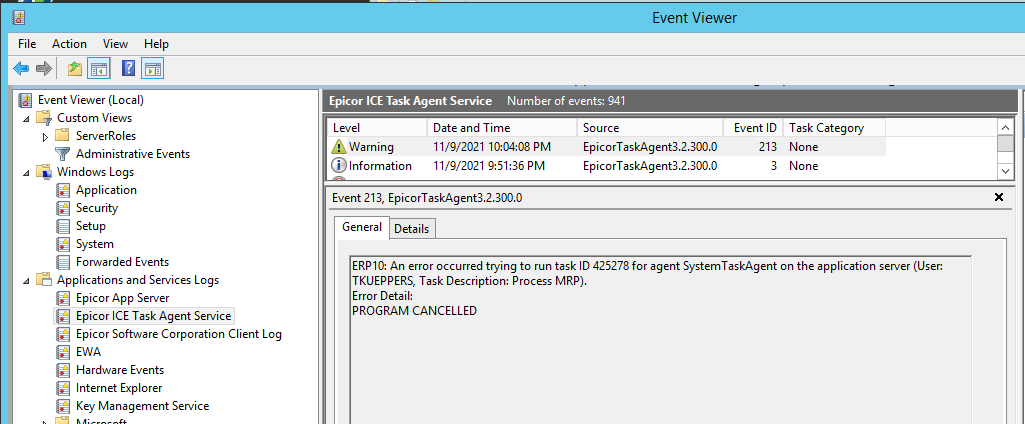Click the Forwarded Events log icon
The height and width of the screenshot is (424, 1025).
click(x=63, y=262)
